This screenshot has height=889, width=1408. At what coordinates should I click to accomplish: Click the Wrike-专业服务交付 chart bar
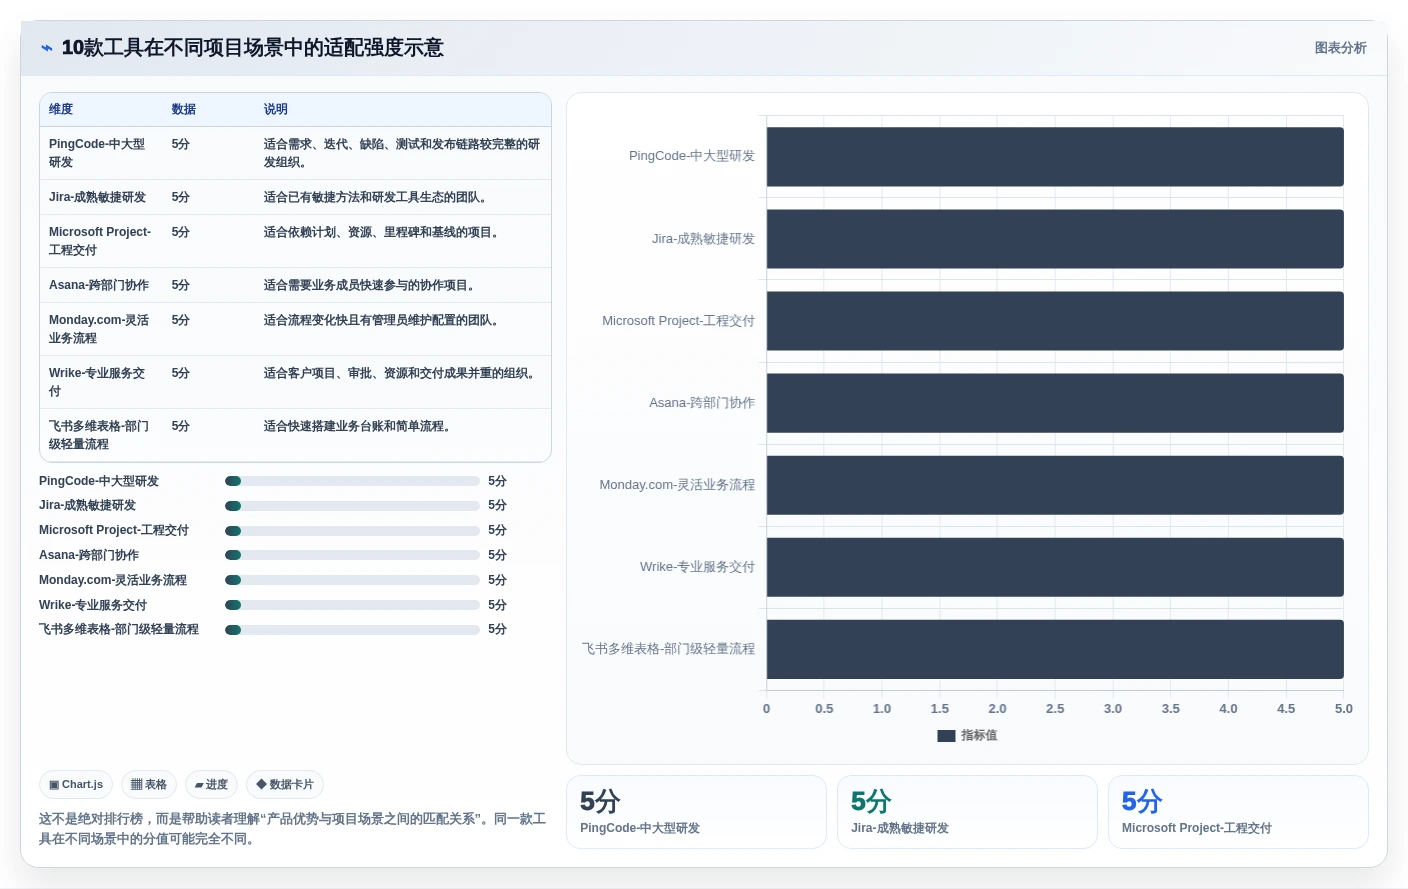pyautogui.click(x=1055, y=567)
